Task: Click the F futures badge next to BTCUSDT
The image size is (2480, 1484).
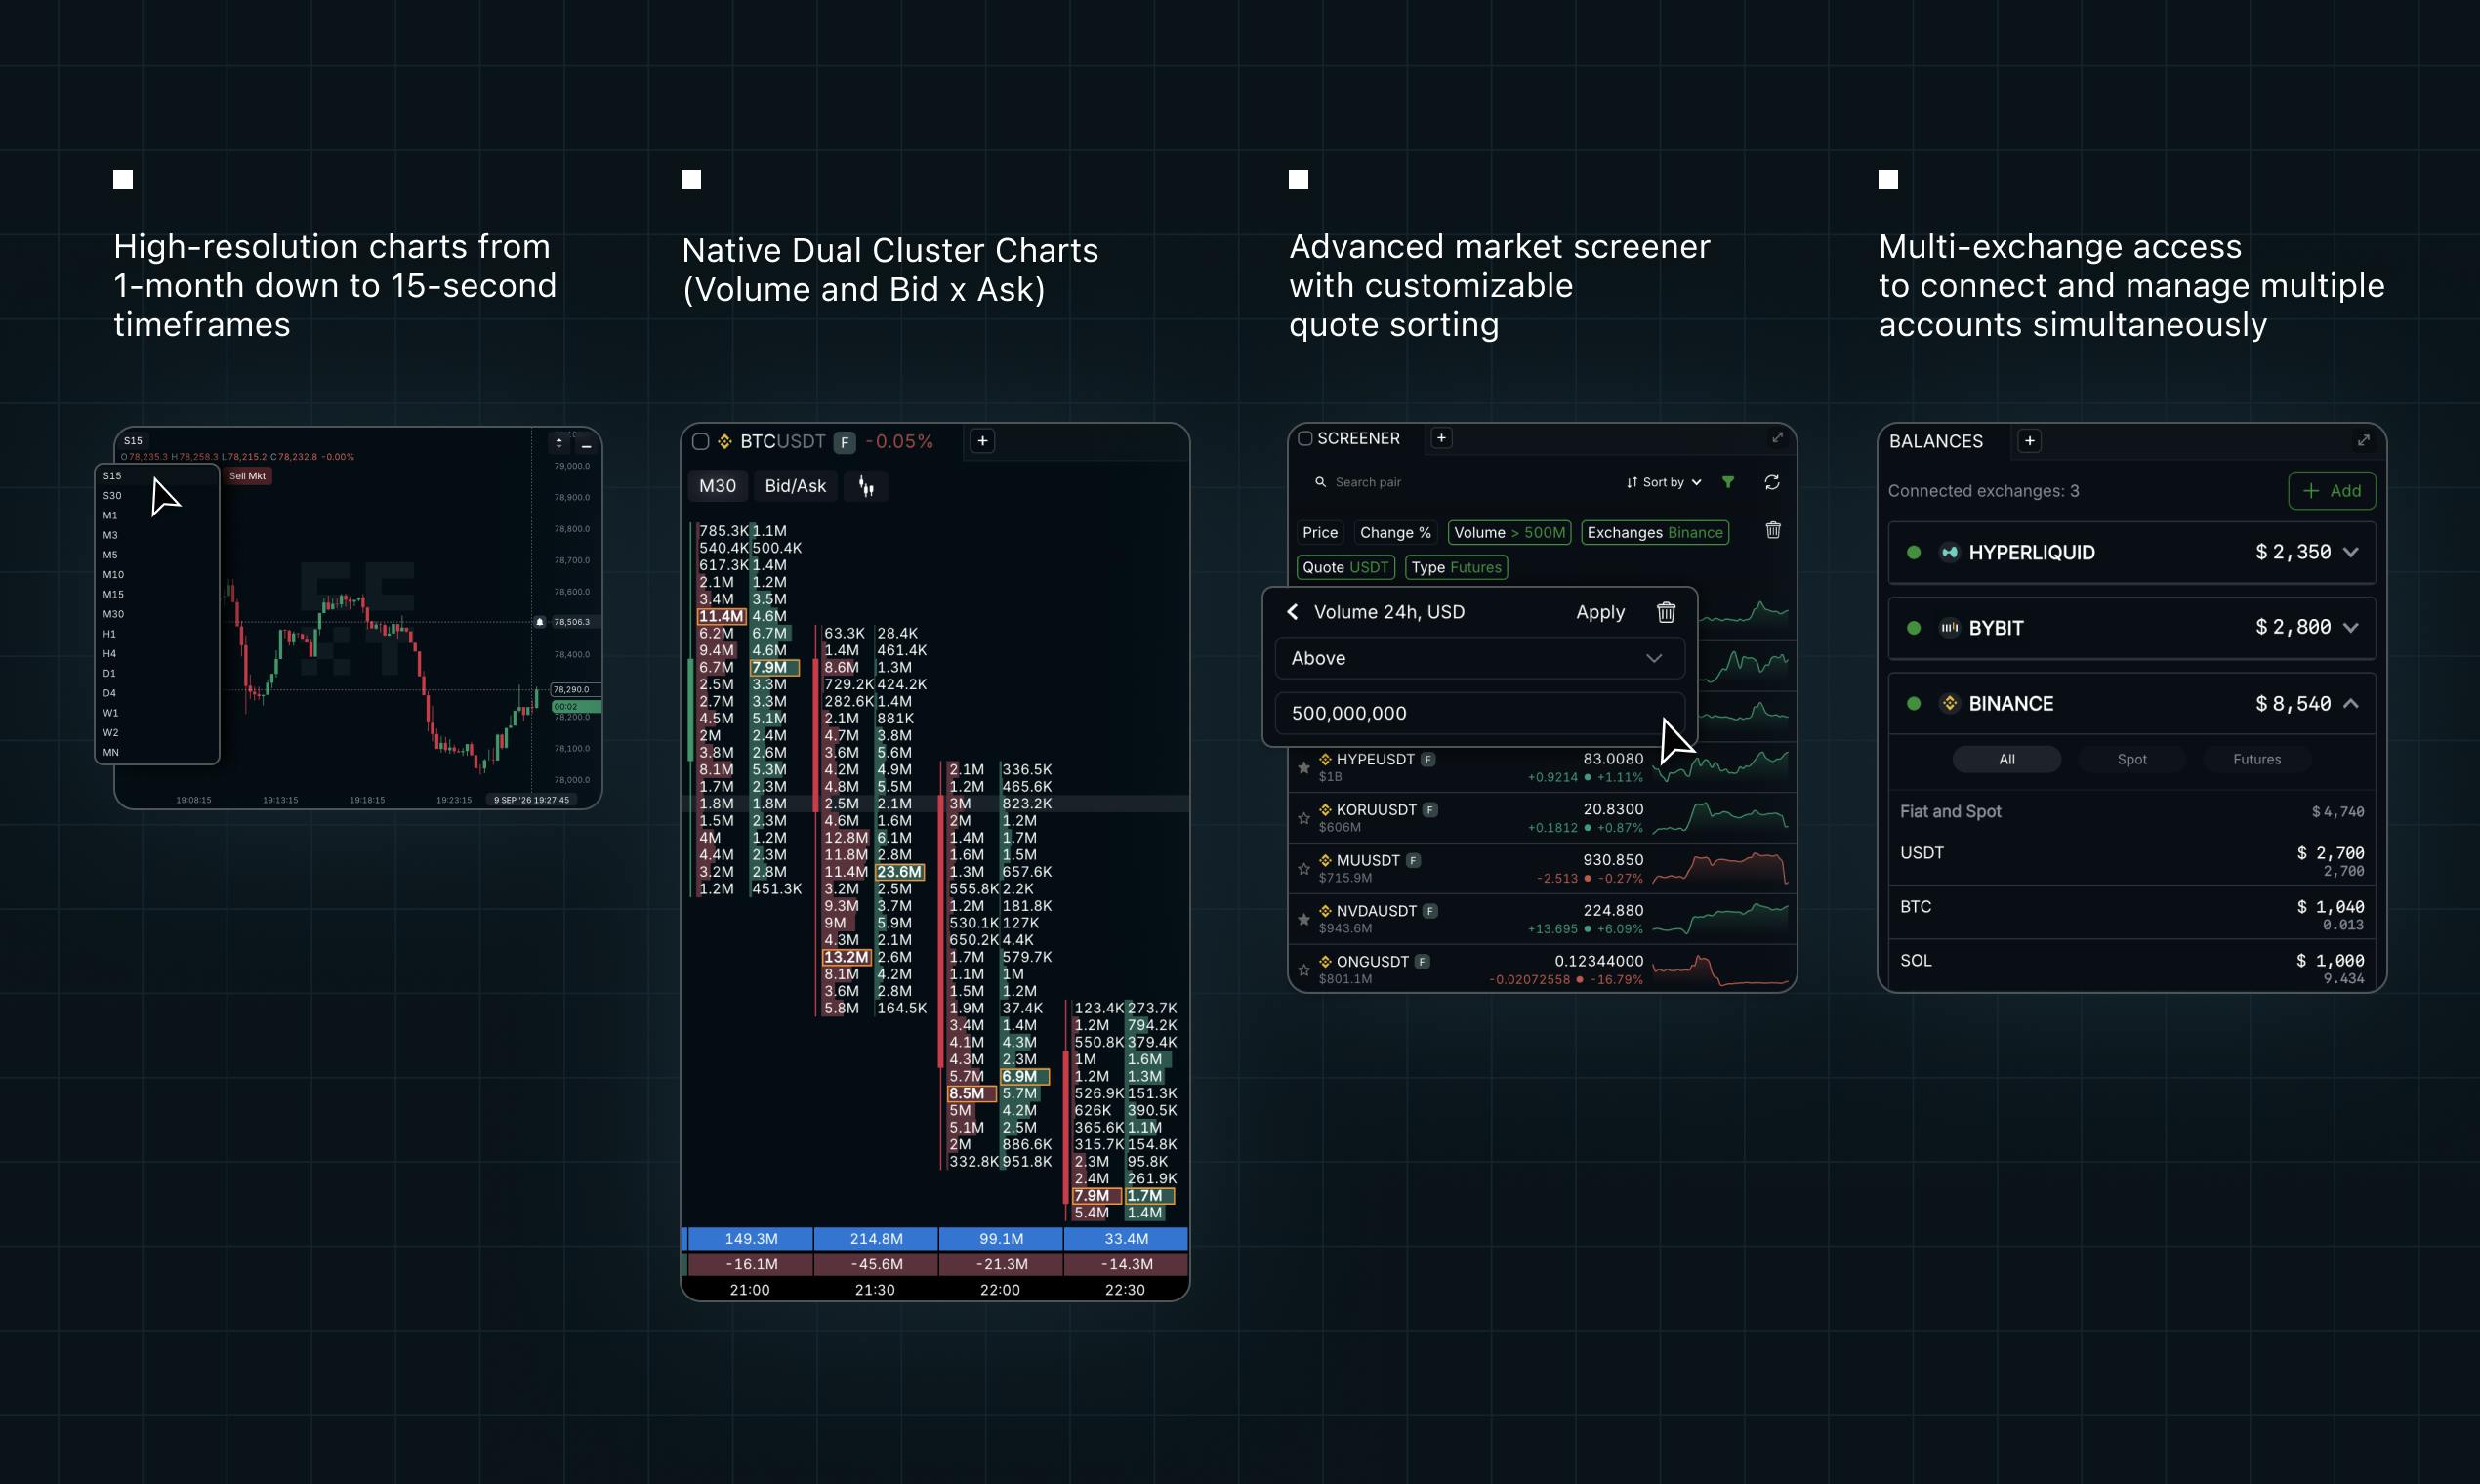Action: coord(845,442)
